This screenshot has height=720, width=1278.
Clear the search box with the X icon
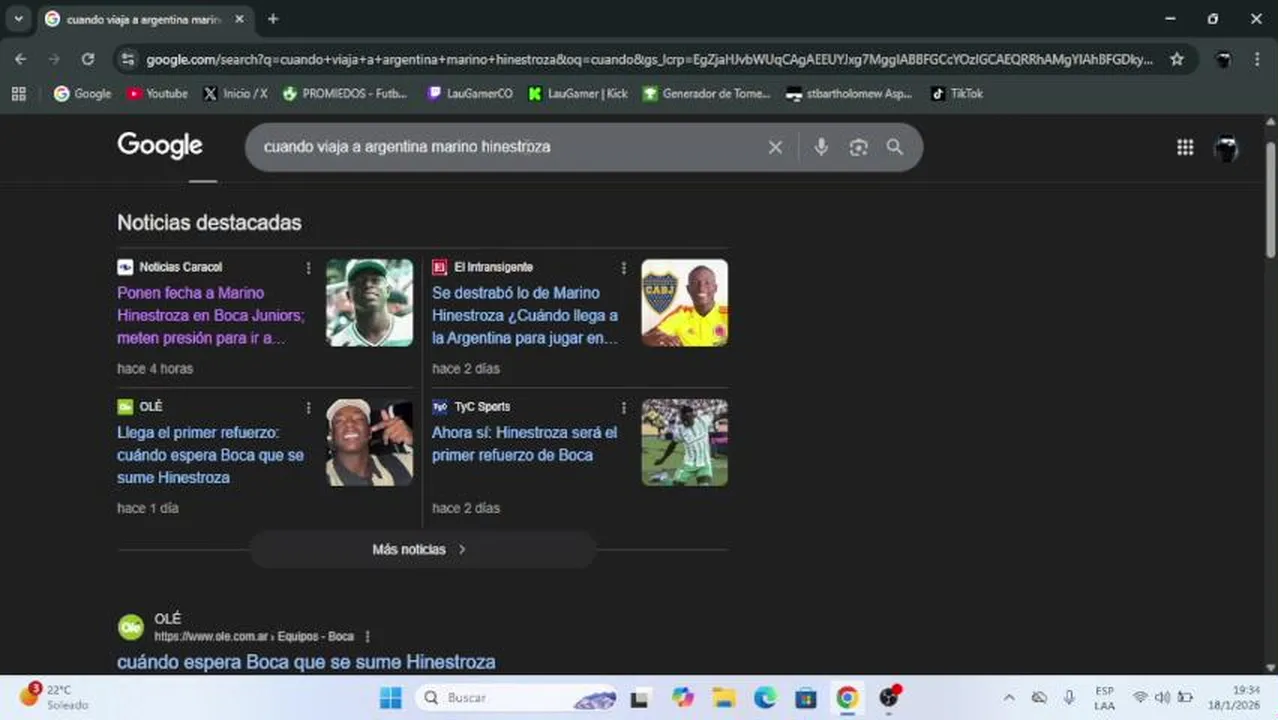pos(775,147)
